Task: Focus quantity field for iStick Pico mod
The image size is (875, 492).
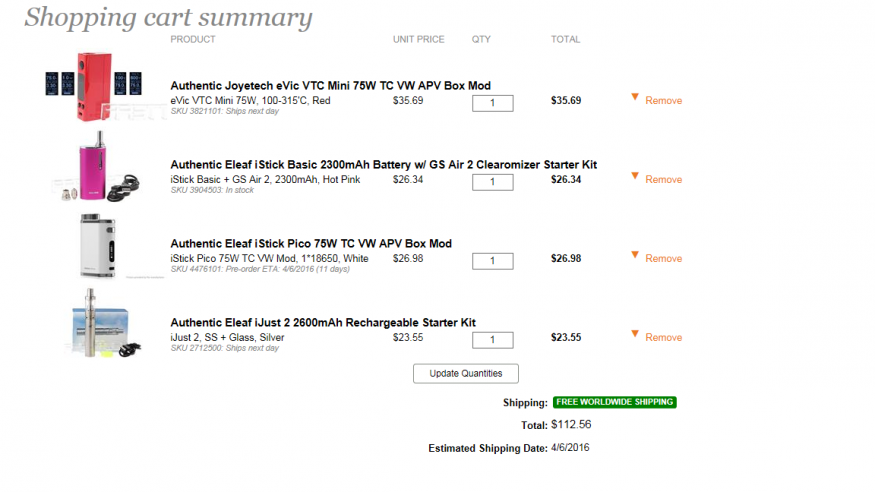Action: coord(492,261)
